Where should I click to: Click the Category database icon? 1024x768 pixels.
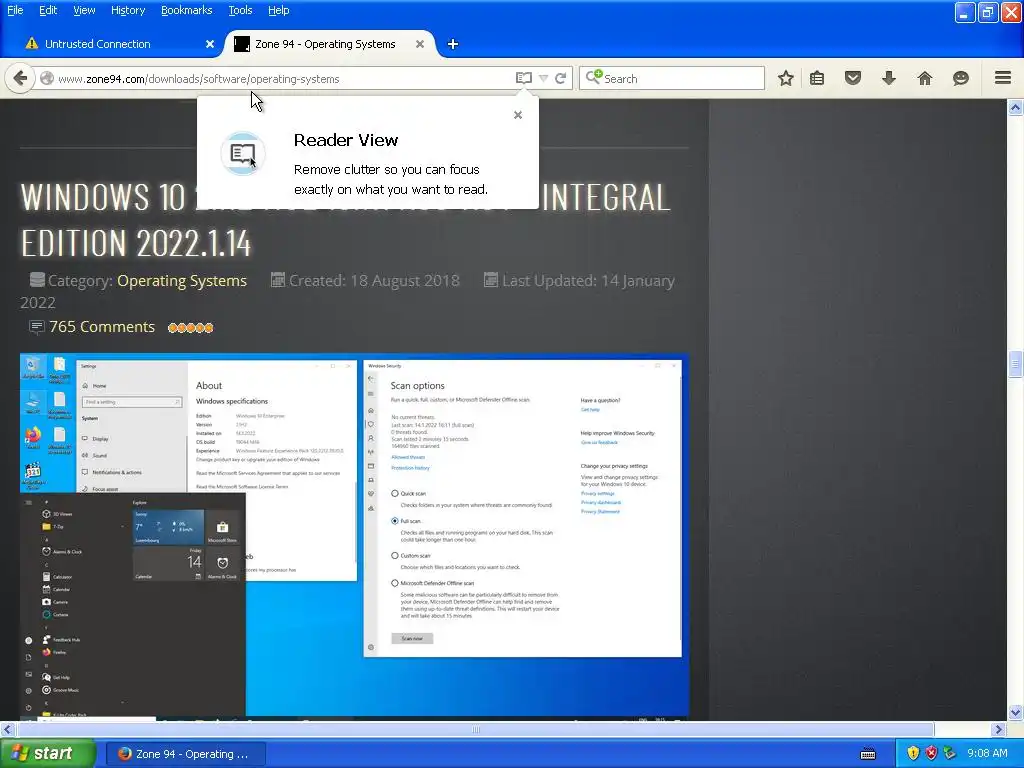pos(37,280)
